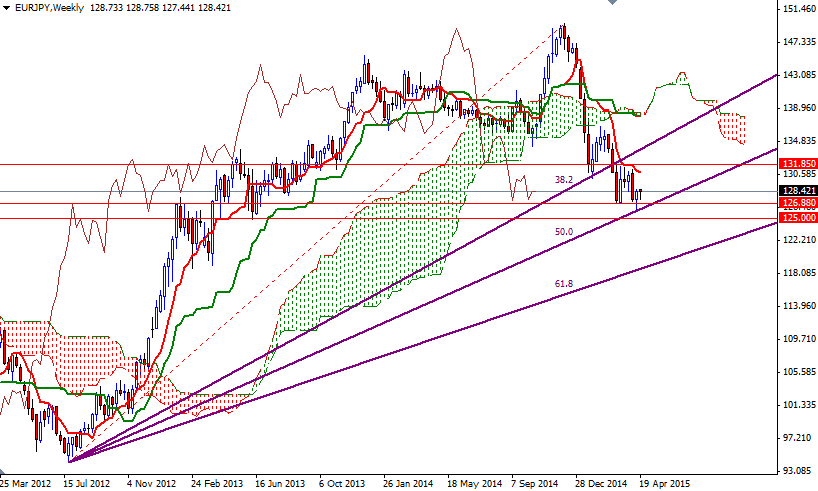This screenshot has width=818, height=491.
Task: Click the 50.0 Fibonacci fan label
Action: 564,232
